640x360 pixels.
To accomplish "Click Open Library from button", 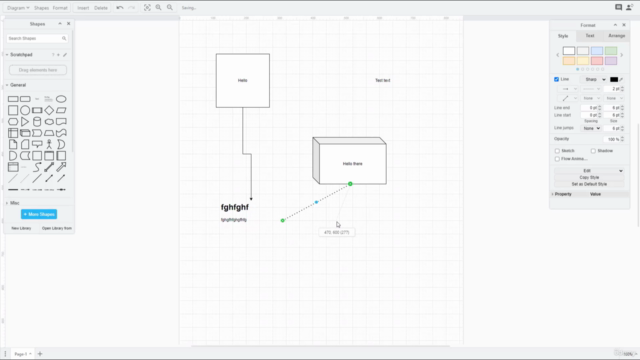I will pos(57,228).
